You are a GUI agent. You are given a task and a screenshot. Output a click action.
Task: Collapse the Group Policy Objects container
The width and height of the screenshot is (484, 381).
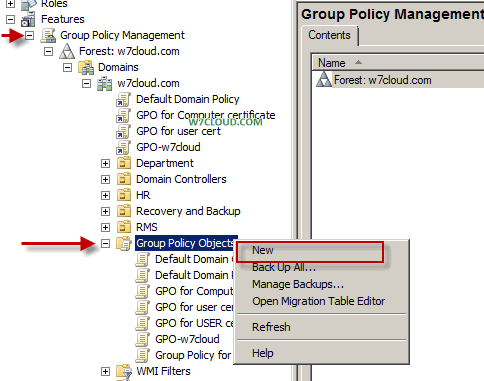(105, 244)
